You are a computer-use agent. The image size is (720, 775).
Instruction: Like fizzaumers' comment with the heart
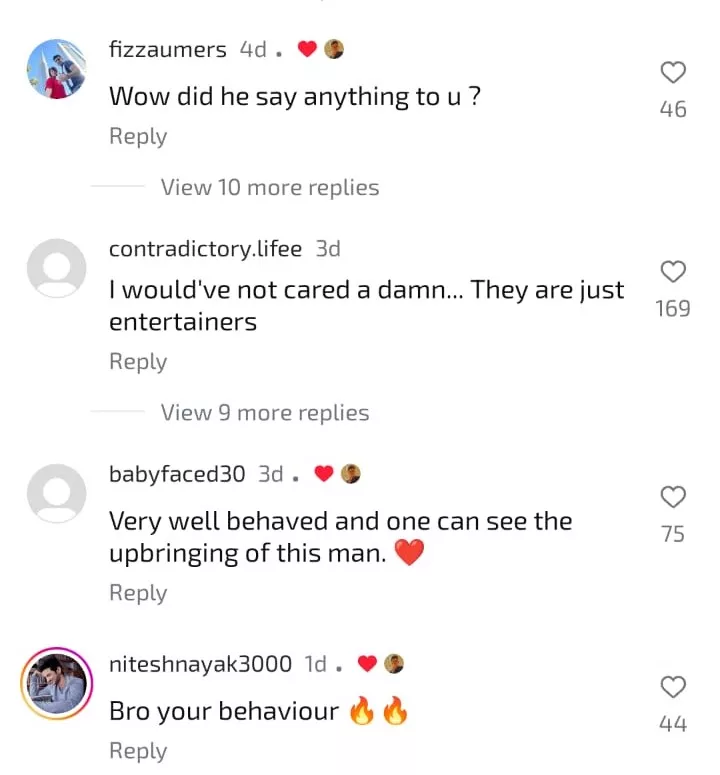click(x=674, y=72)
